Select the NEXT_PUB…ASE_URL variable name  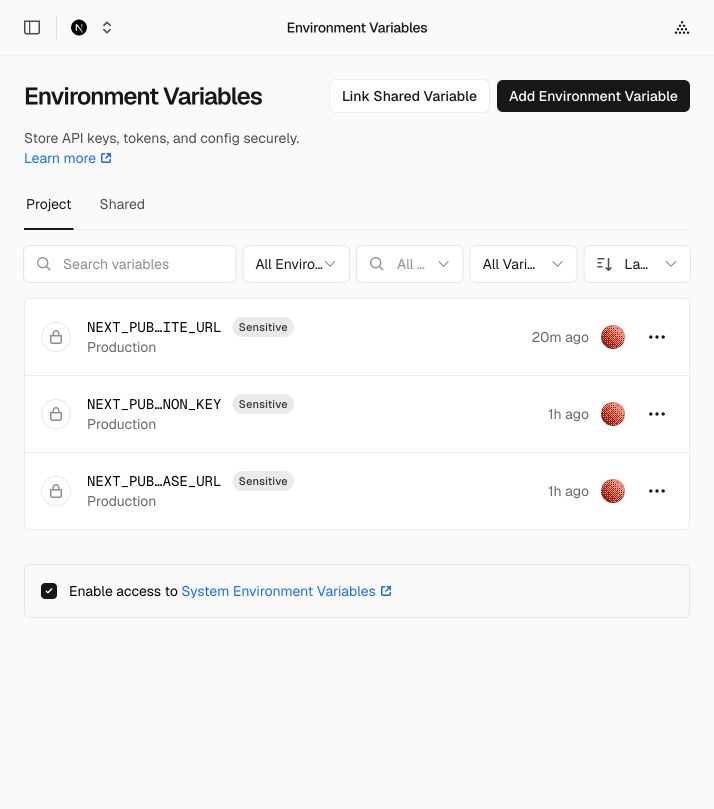[x=154, y=481]
